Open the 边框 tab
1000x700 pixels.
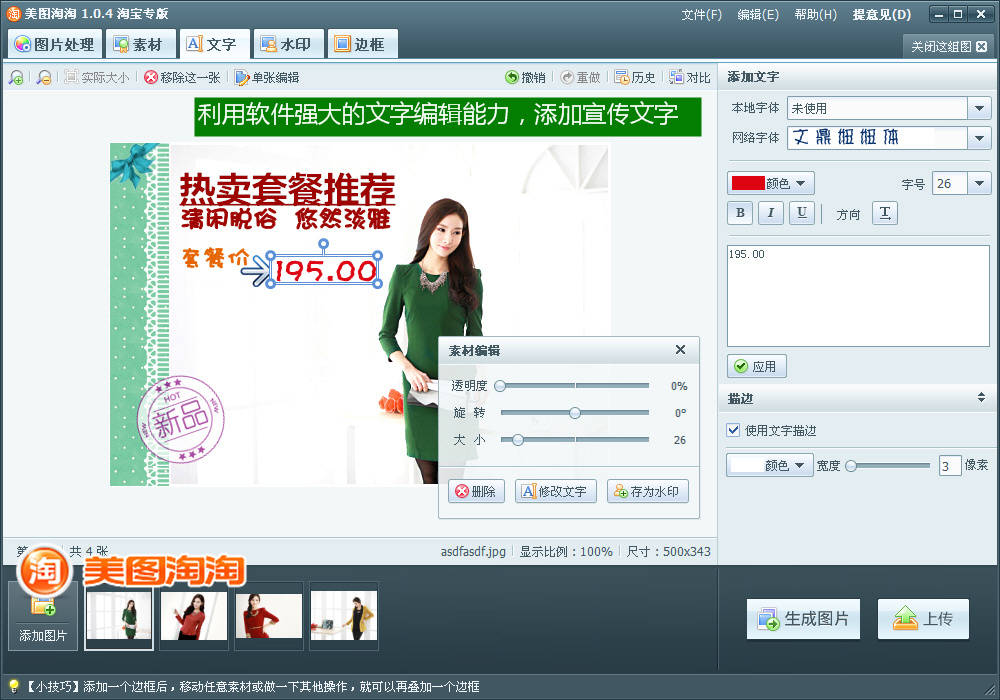point(362,44)
